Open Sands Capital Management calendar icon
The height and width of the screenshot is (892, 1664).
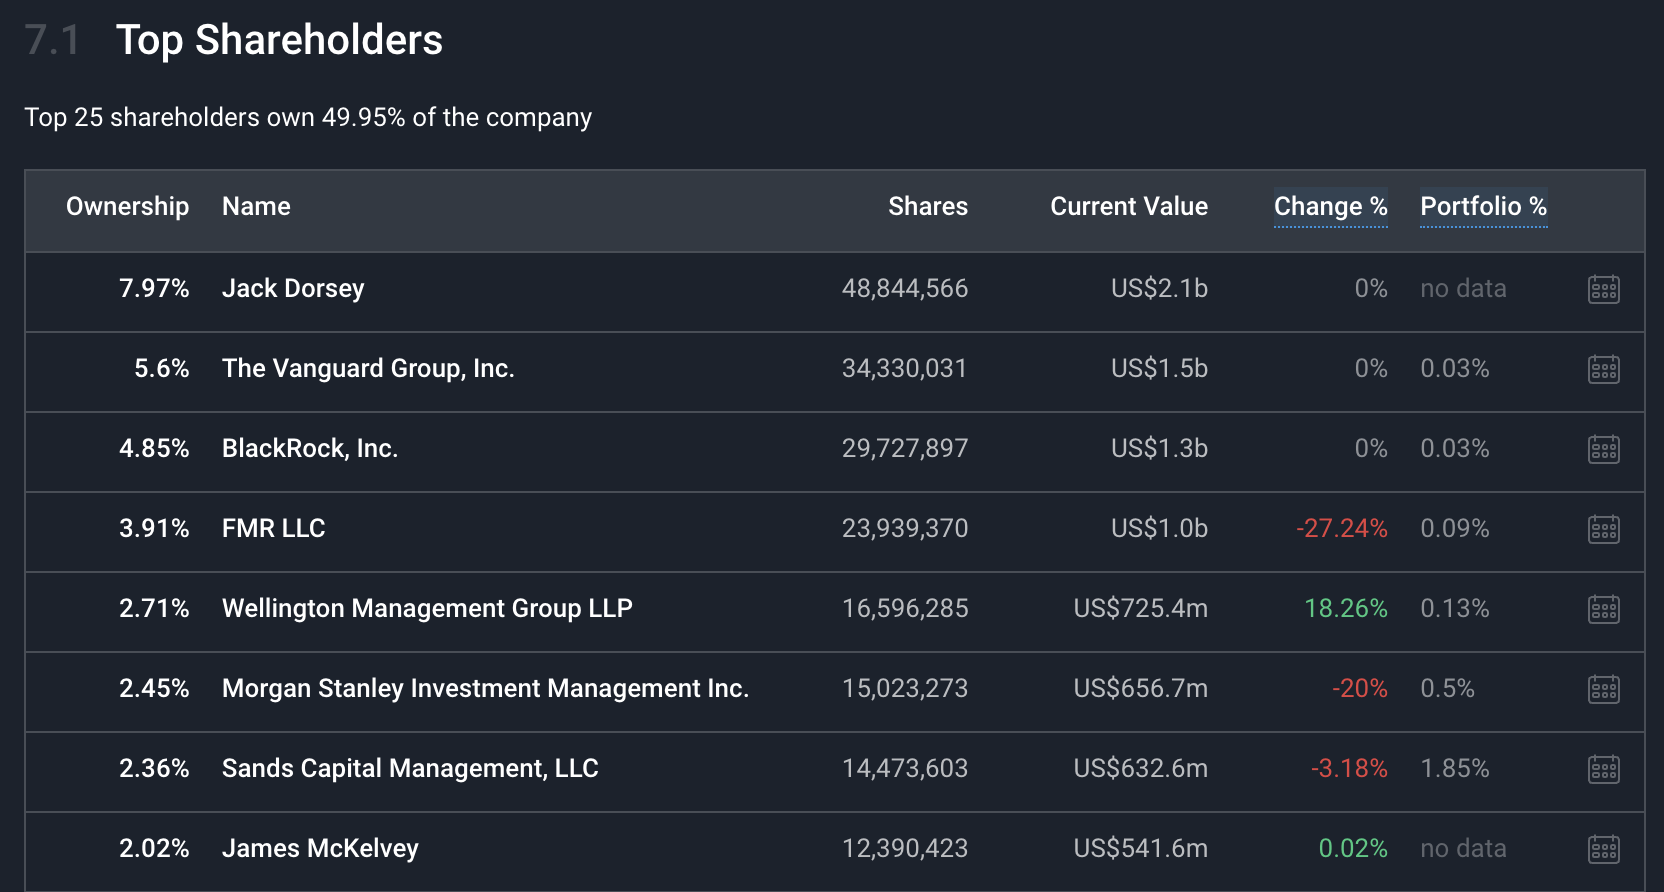coord(1604,769)
